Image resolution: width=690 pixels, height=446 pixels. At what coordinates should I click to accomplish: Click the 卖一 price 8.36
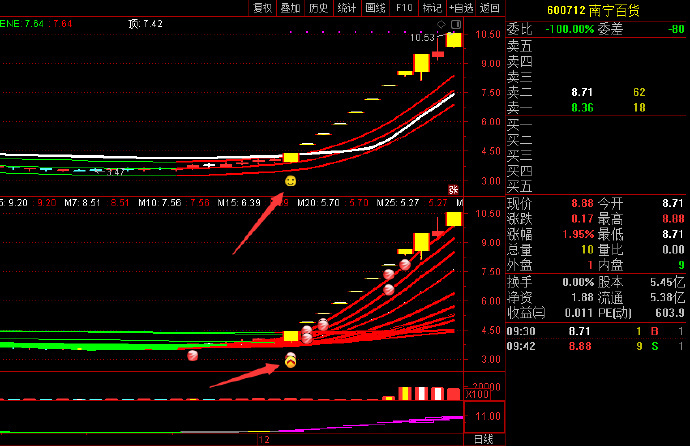point(582,108)
